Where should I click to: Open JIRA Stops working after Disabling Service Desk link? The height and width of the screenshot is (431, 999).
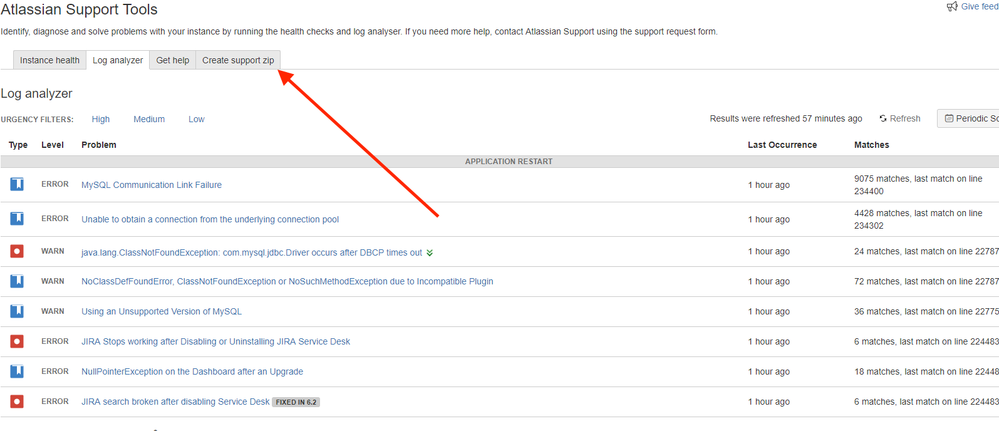tap(216, 342)
